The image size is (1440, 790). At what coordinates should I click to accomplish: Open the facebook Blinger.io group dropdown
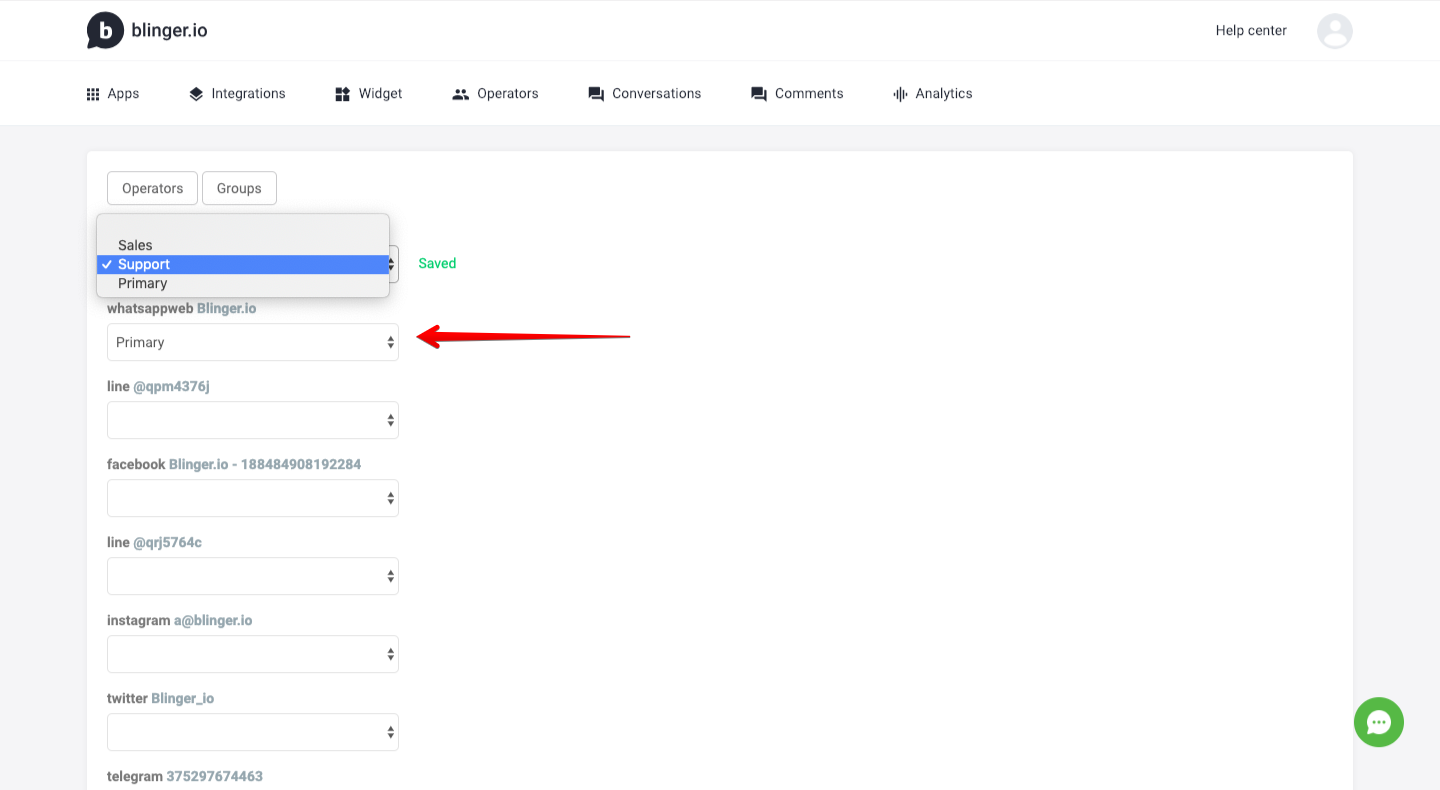point(253,498)
